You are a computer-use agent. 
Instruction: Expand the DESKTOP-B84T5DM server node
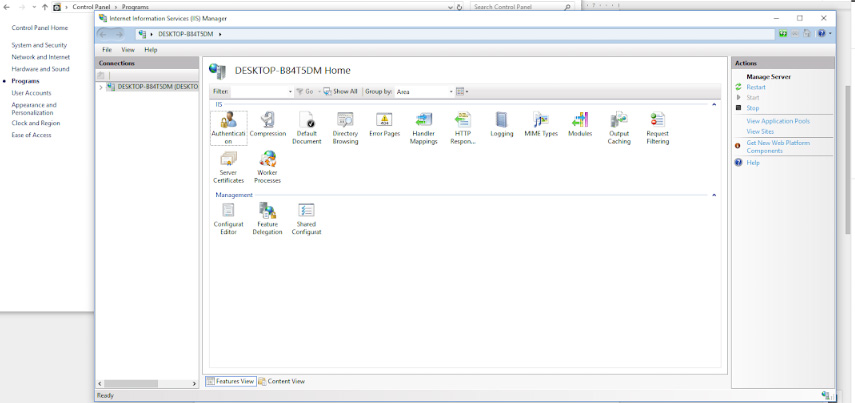[x=101, y=87]
